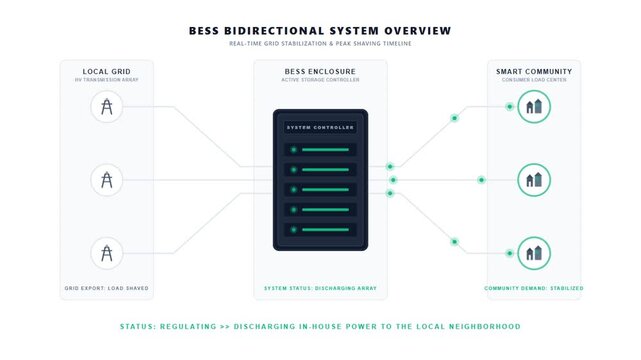Click the bottom Local Grid transmission tower icon
This screenshot has height=360, width=641.
pyautogui.click(x=107, y=253)
